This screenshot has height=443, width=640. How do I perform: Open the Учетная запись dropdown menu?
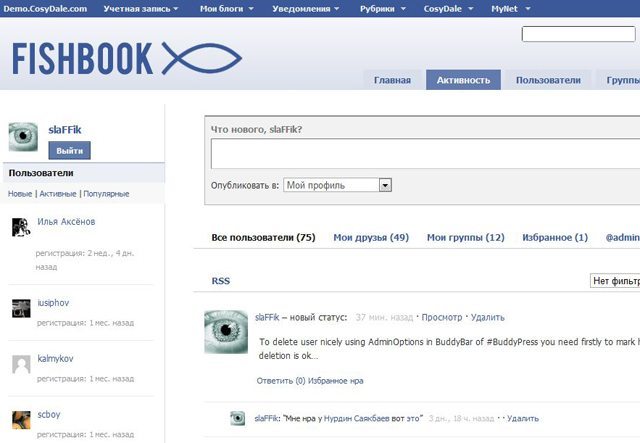coord(141,9)
